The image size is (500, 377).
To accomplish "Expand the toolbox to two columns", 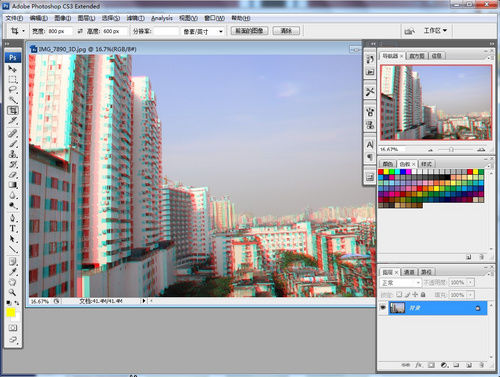I will tap(7, 44).
